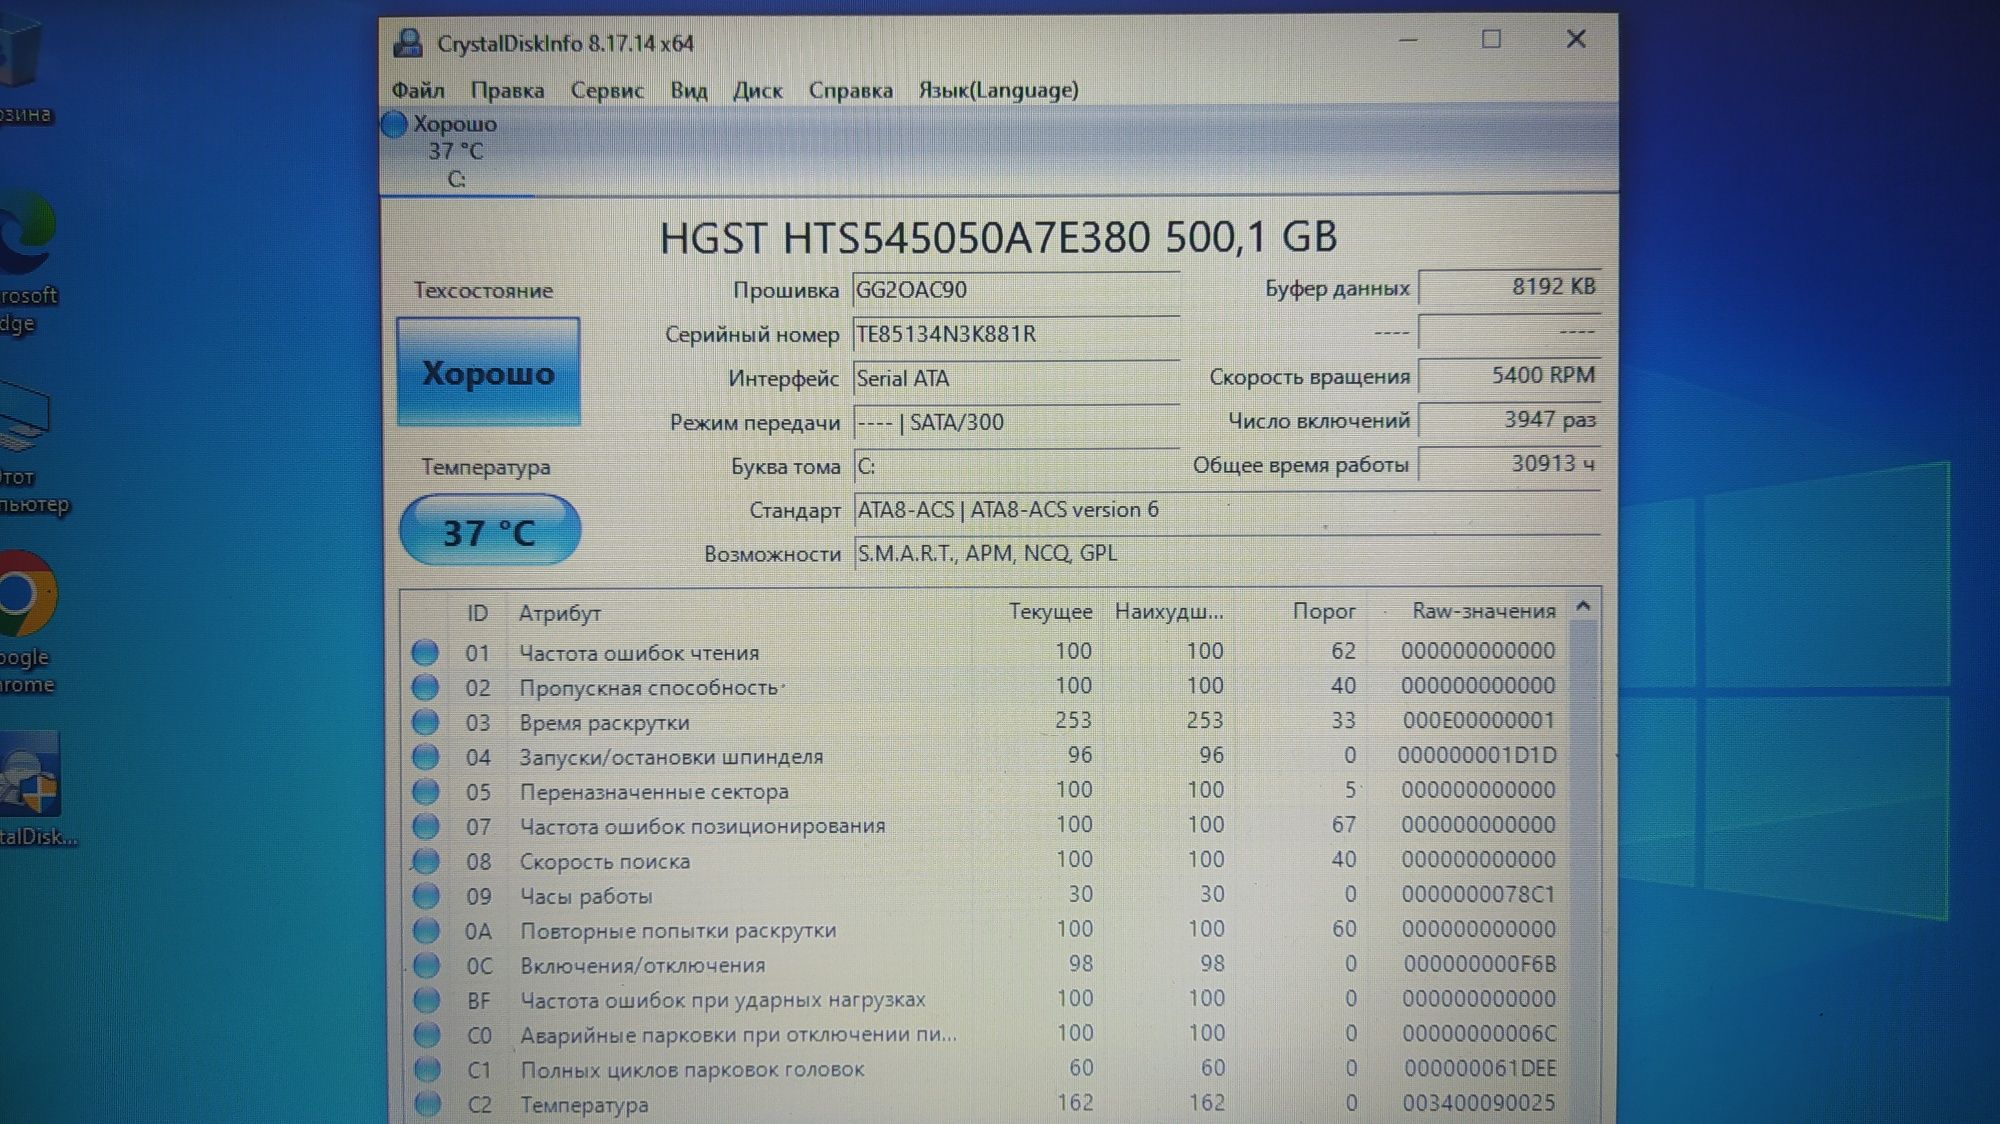Click status circle for attribute 08
Image resolution: width=2000 pixels, height=1124 pixels.
pos(426,861)
